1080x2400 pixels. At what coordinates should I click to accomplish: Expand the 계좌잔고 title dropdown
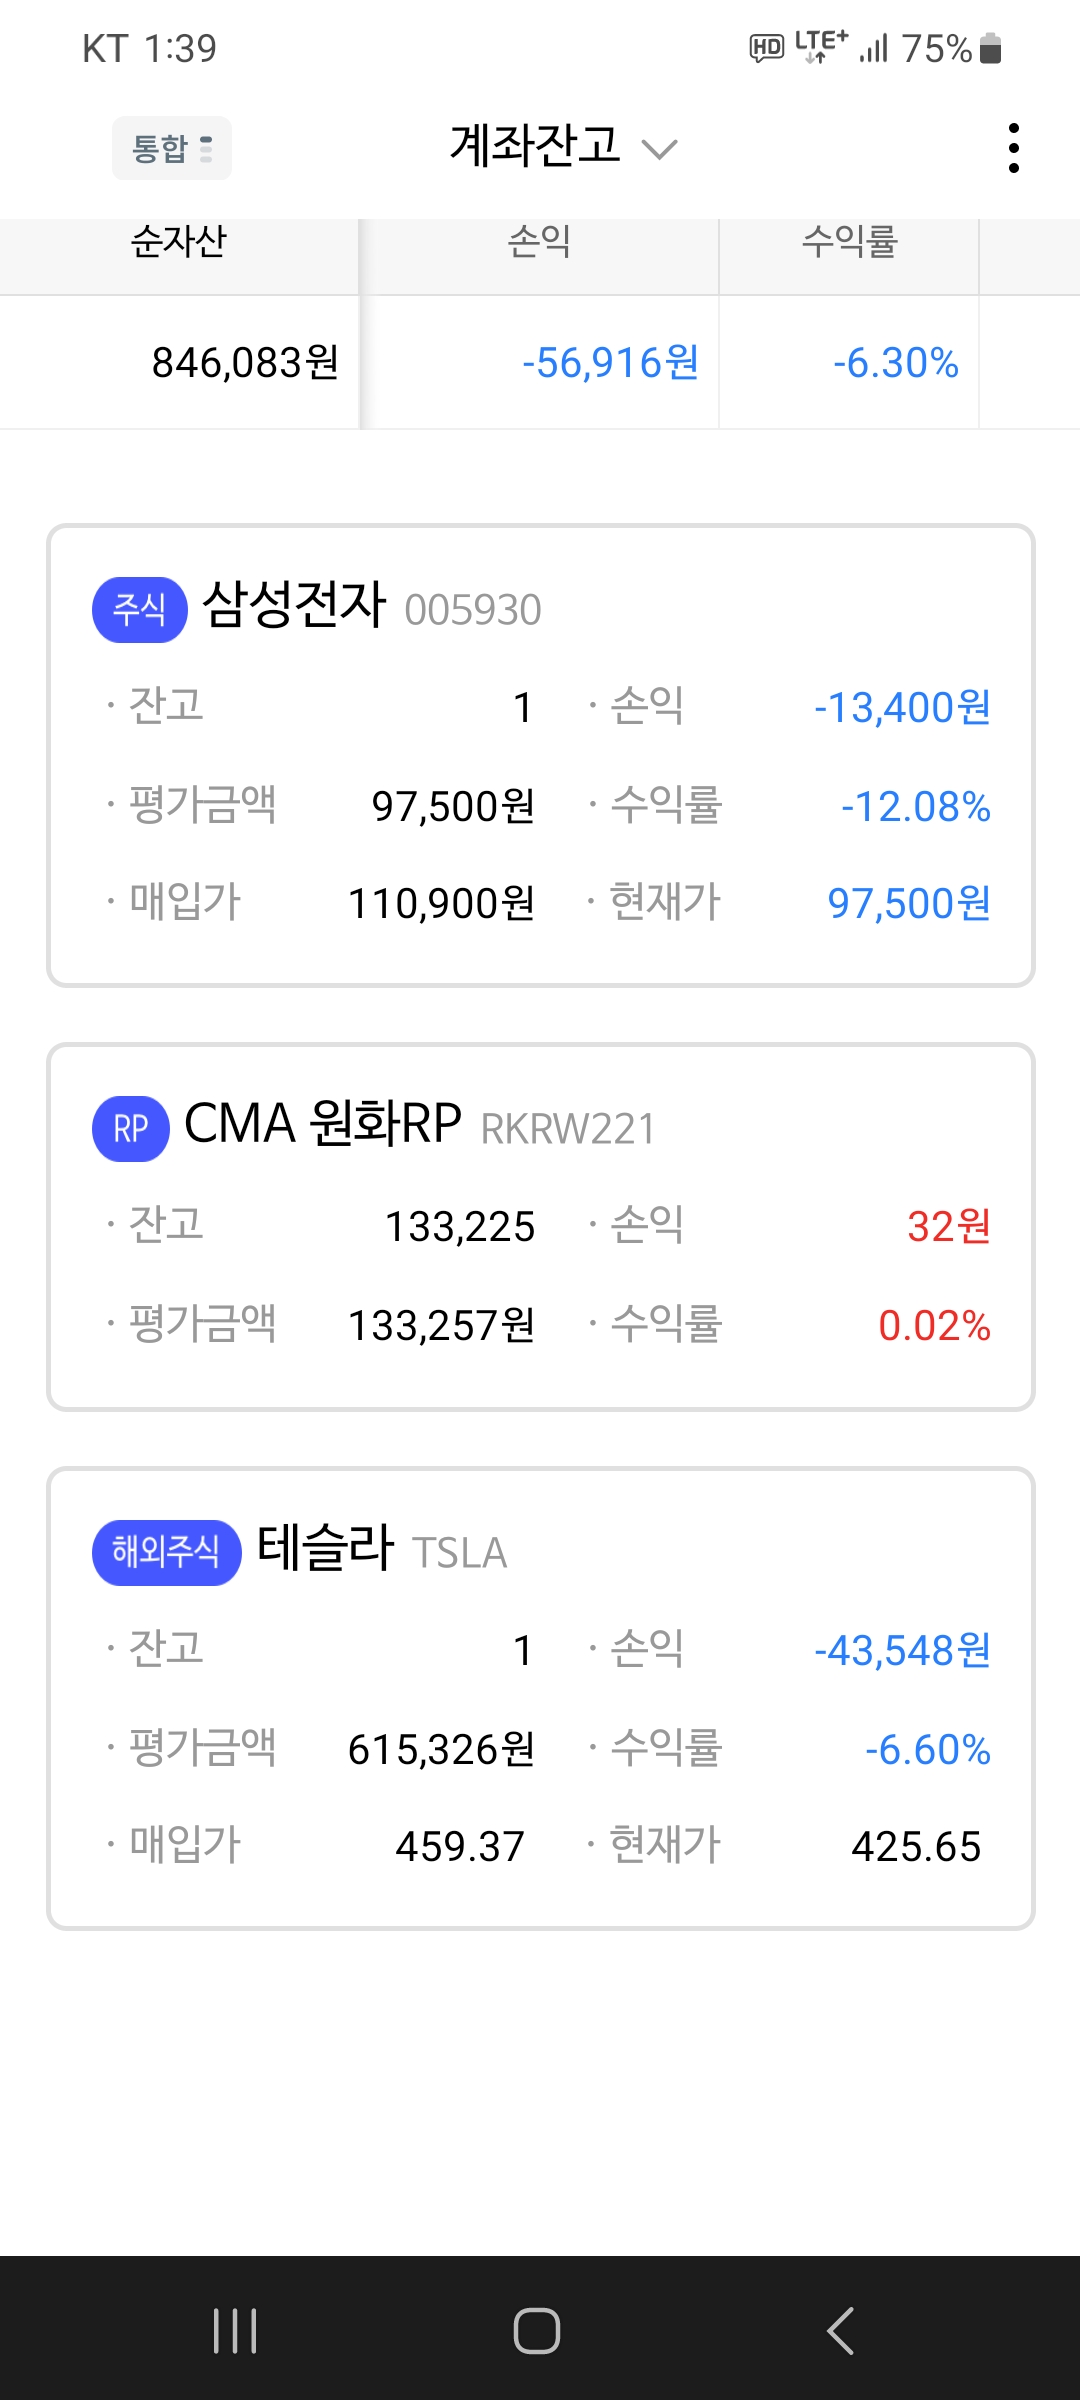click(535, 146)
